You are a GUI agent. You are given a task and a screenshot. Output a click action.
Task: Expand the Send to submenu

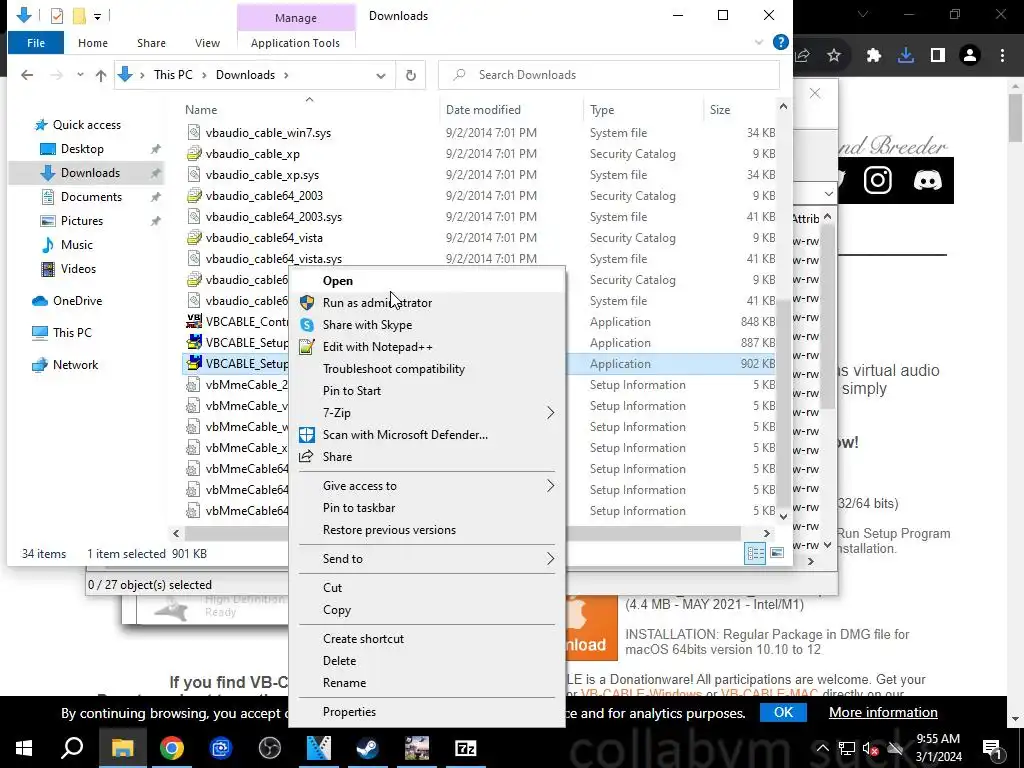click(427, 558)
